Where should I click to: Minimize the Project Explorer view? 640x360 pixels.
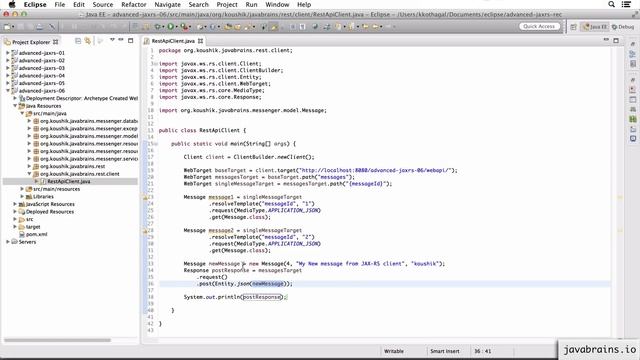(x=121, y=40)
